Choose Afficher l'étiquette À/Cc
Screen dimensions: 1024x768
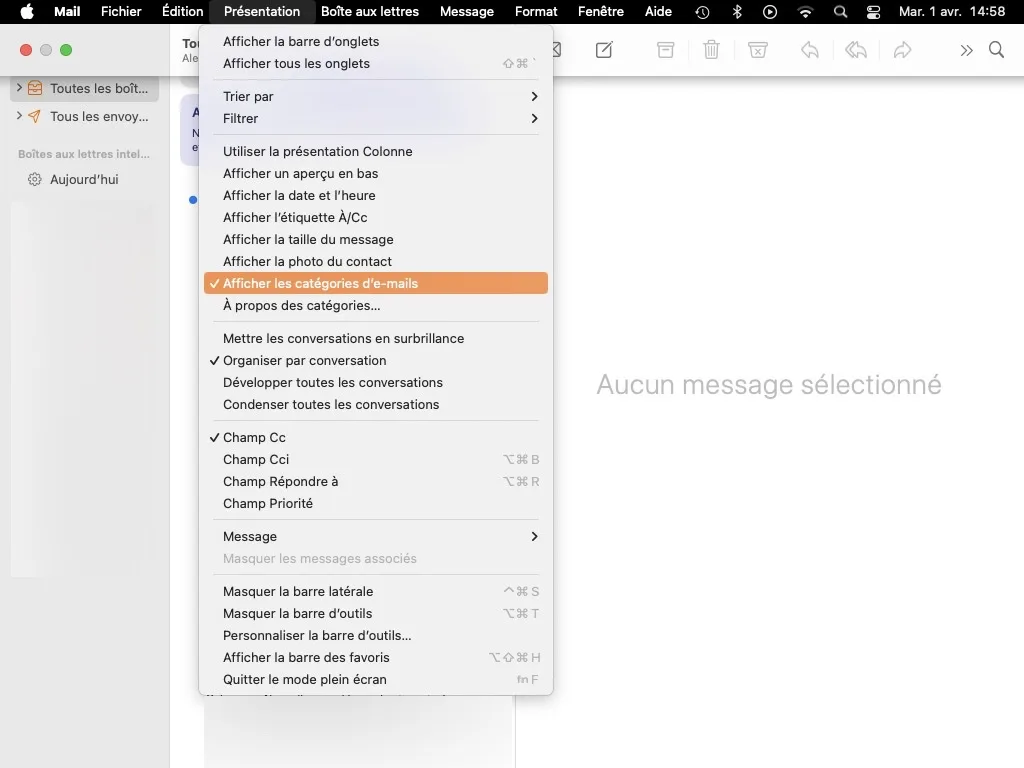[376, 217]
